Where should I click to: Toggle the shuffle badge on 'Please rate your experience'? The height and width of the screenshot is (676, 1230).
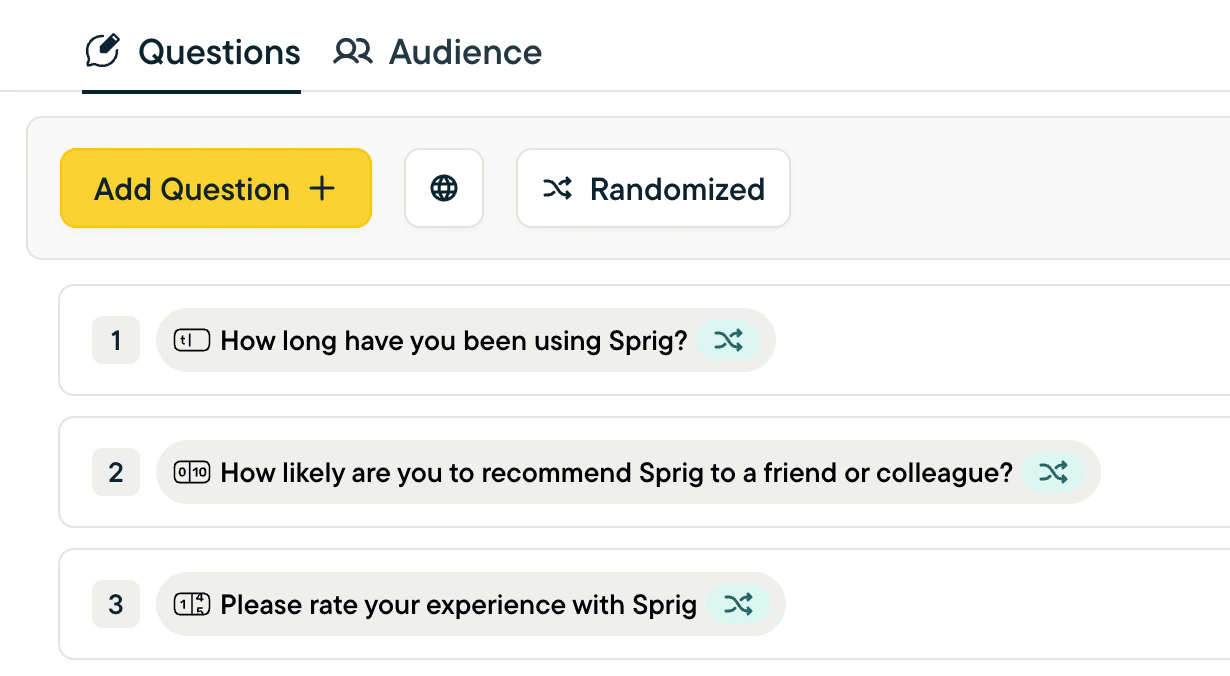[738, 605]
